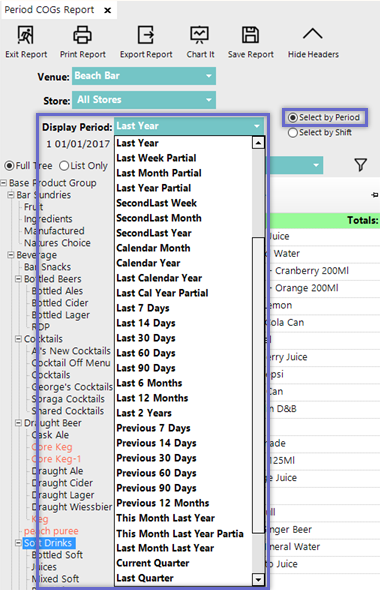This screenshot has width=380, height=590.
Task: Choose the Select by Period radio button
Action: [292, 117]
